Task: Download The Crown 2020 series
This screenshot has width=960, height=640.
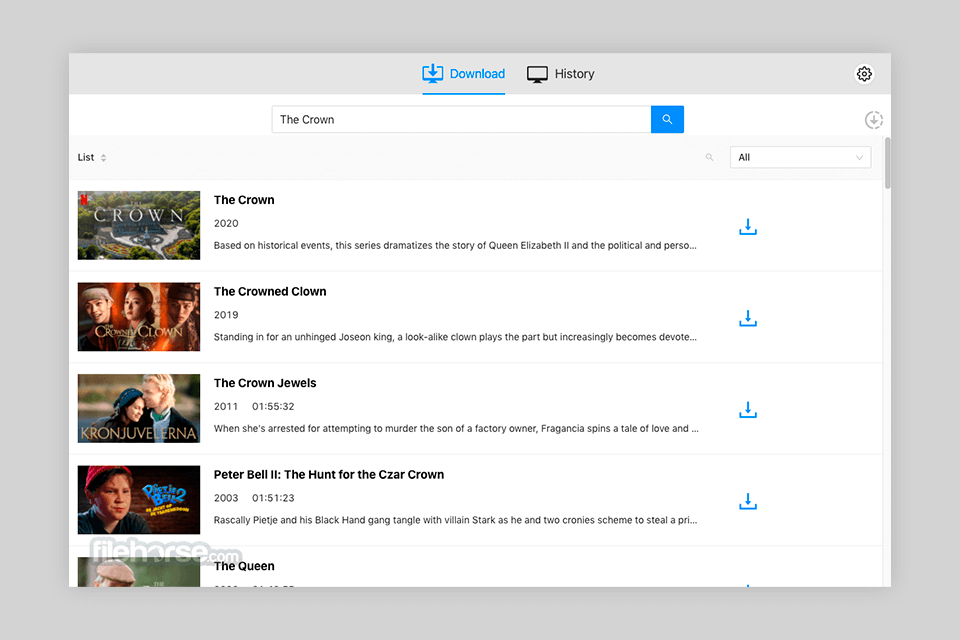Action: click(x=748, y=227)
